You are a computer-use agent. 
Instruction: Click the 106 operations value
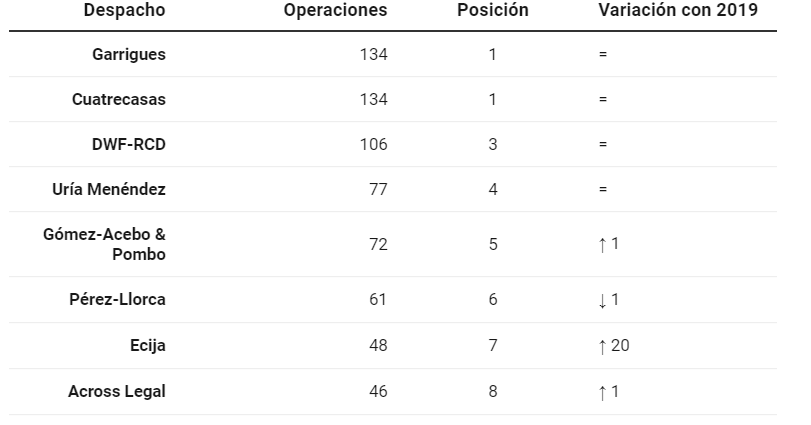click(x=373, y=144)
